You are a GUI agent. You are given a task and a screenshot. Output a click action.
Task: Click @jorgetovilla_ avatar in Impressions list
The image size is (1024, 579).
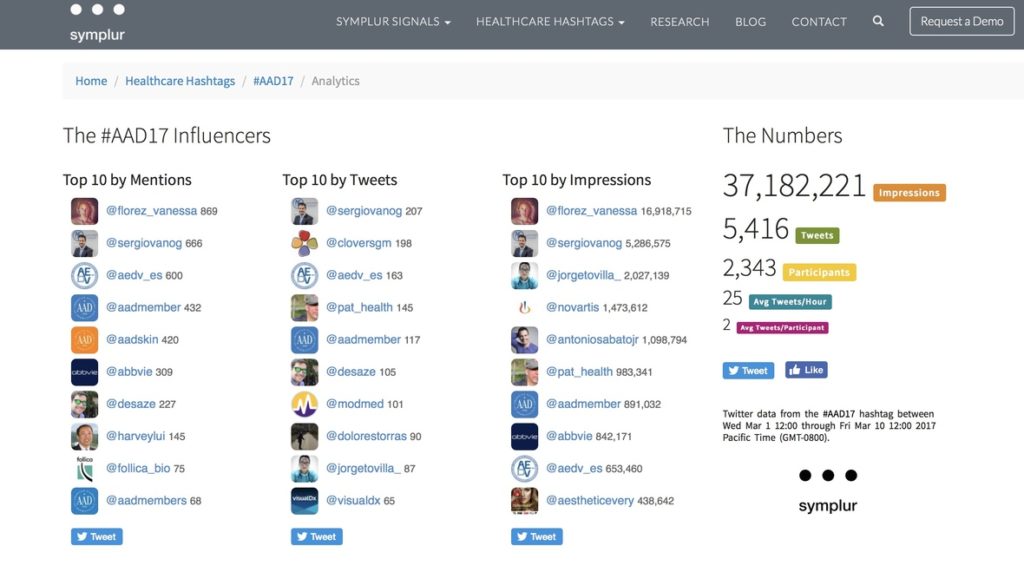point(524,275)
